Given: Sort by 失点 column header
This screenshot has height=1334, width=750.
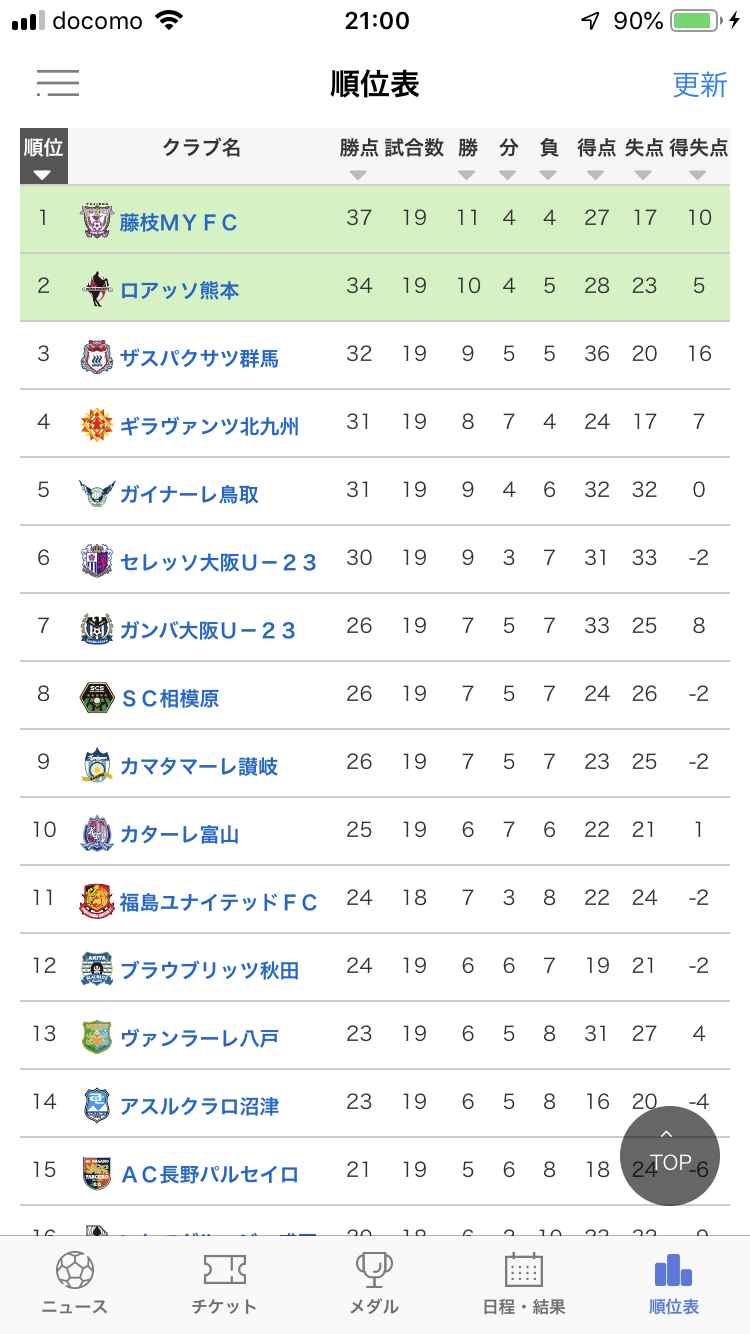Looking at the screenshot, I should (x=644, y=149).
